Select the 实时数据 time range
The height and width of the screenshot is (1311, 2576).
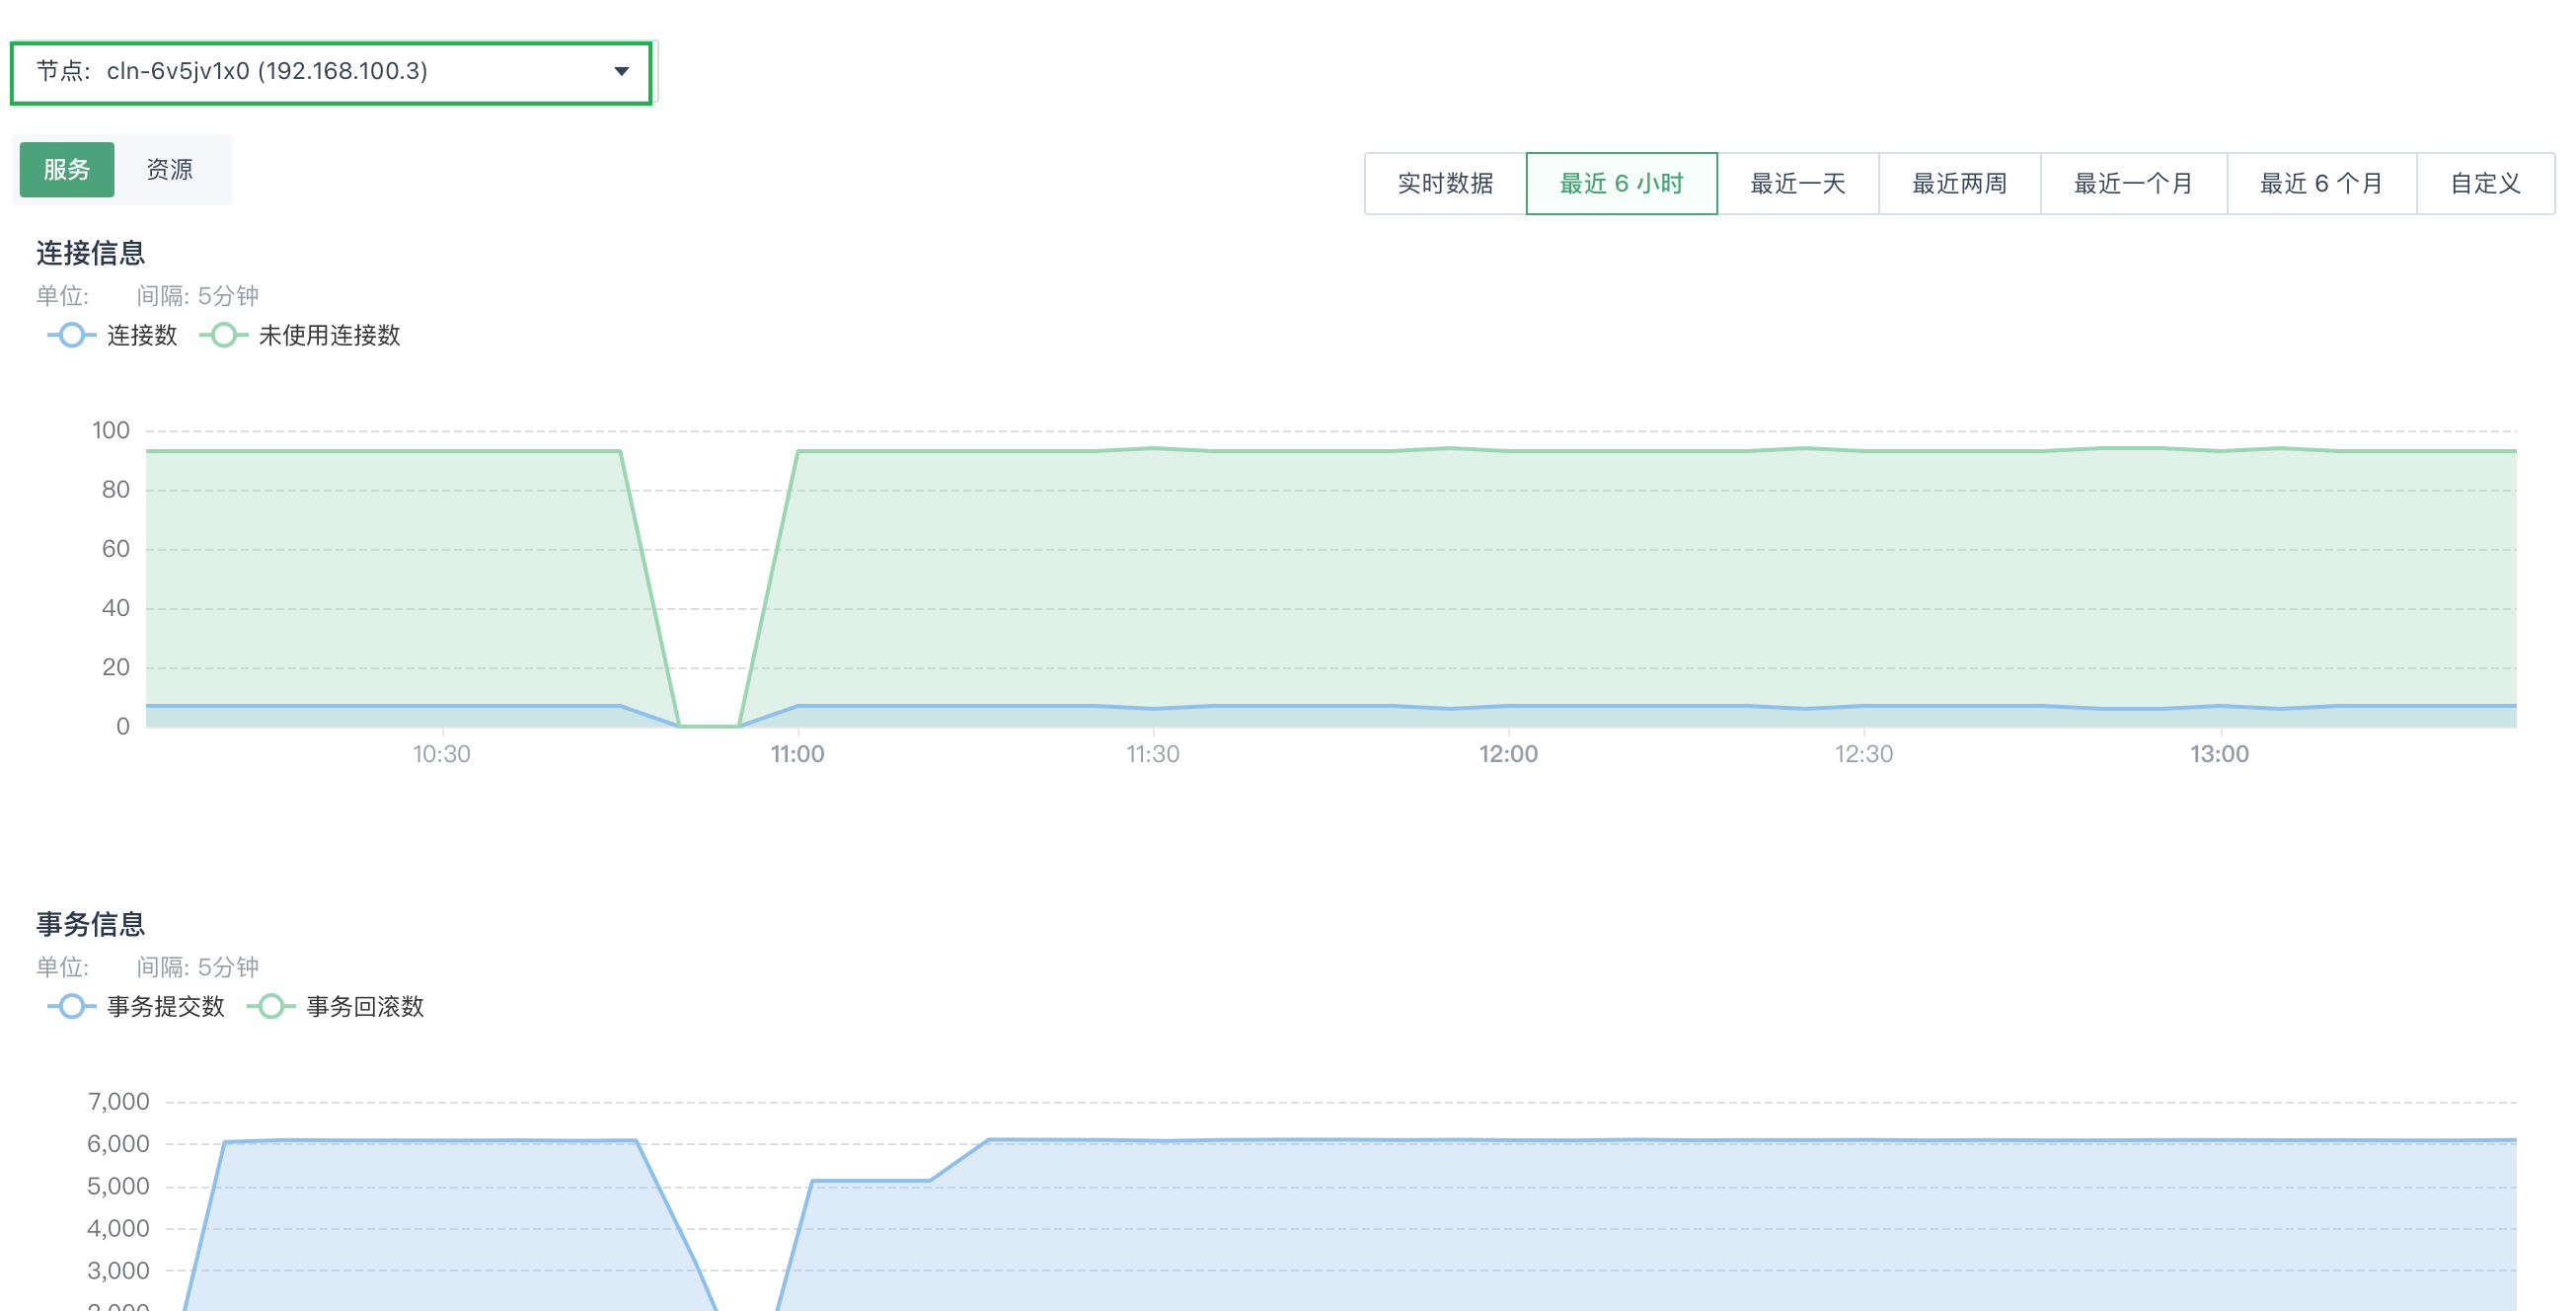pos(1445,183)
